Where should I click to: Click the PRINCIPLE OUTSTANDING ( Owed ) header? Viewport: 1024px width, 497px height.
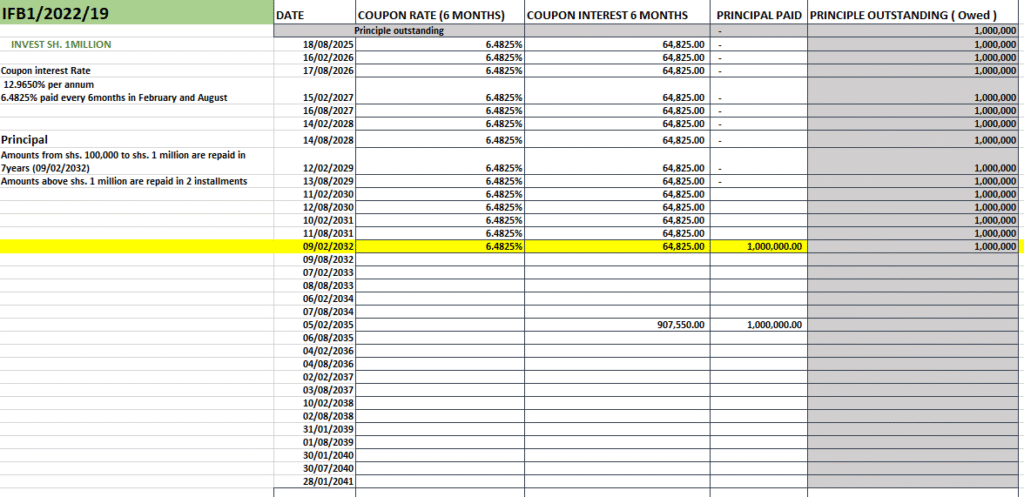pyautogui.click(x=903, y=16)
